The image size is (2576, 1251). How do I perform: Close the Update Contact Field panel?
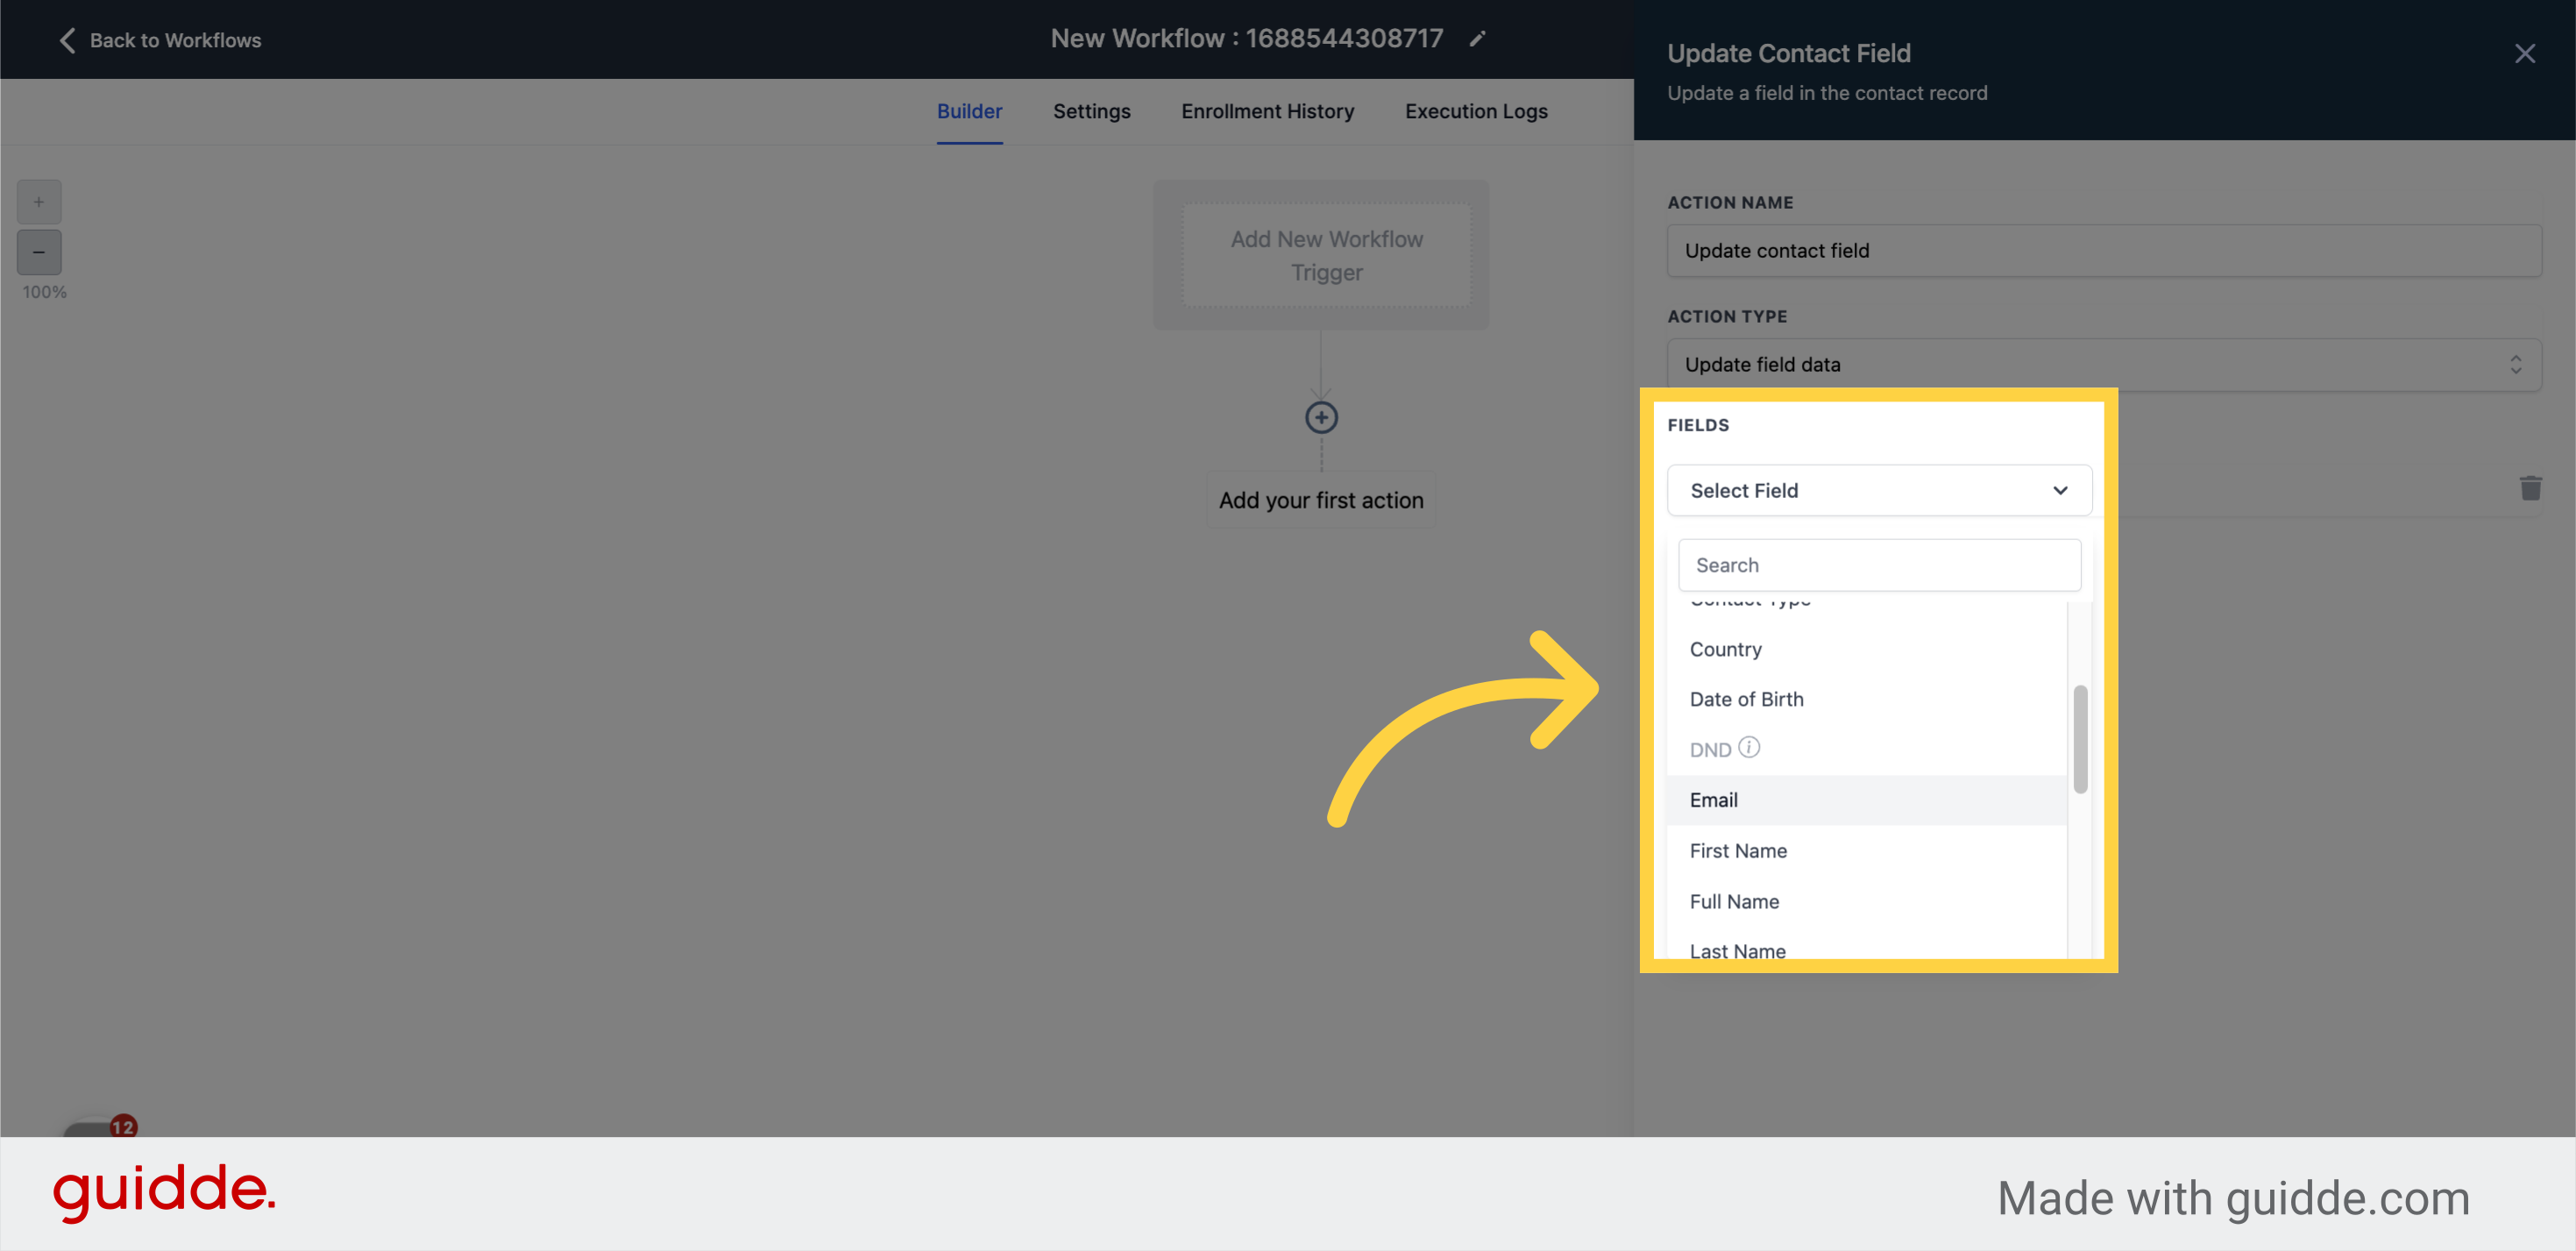coord(2526,53)
